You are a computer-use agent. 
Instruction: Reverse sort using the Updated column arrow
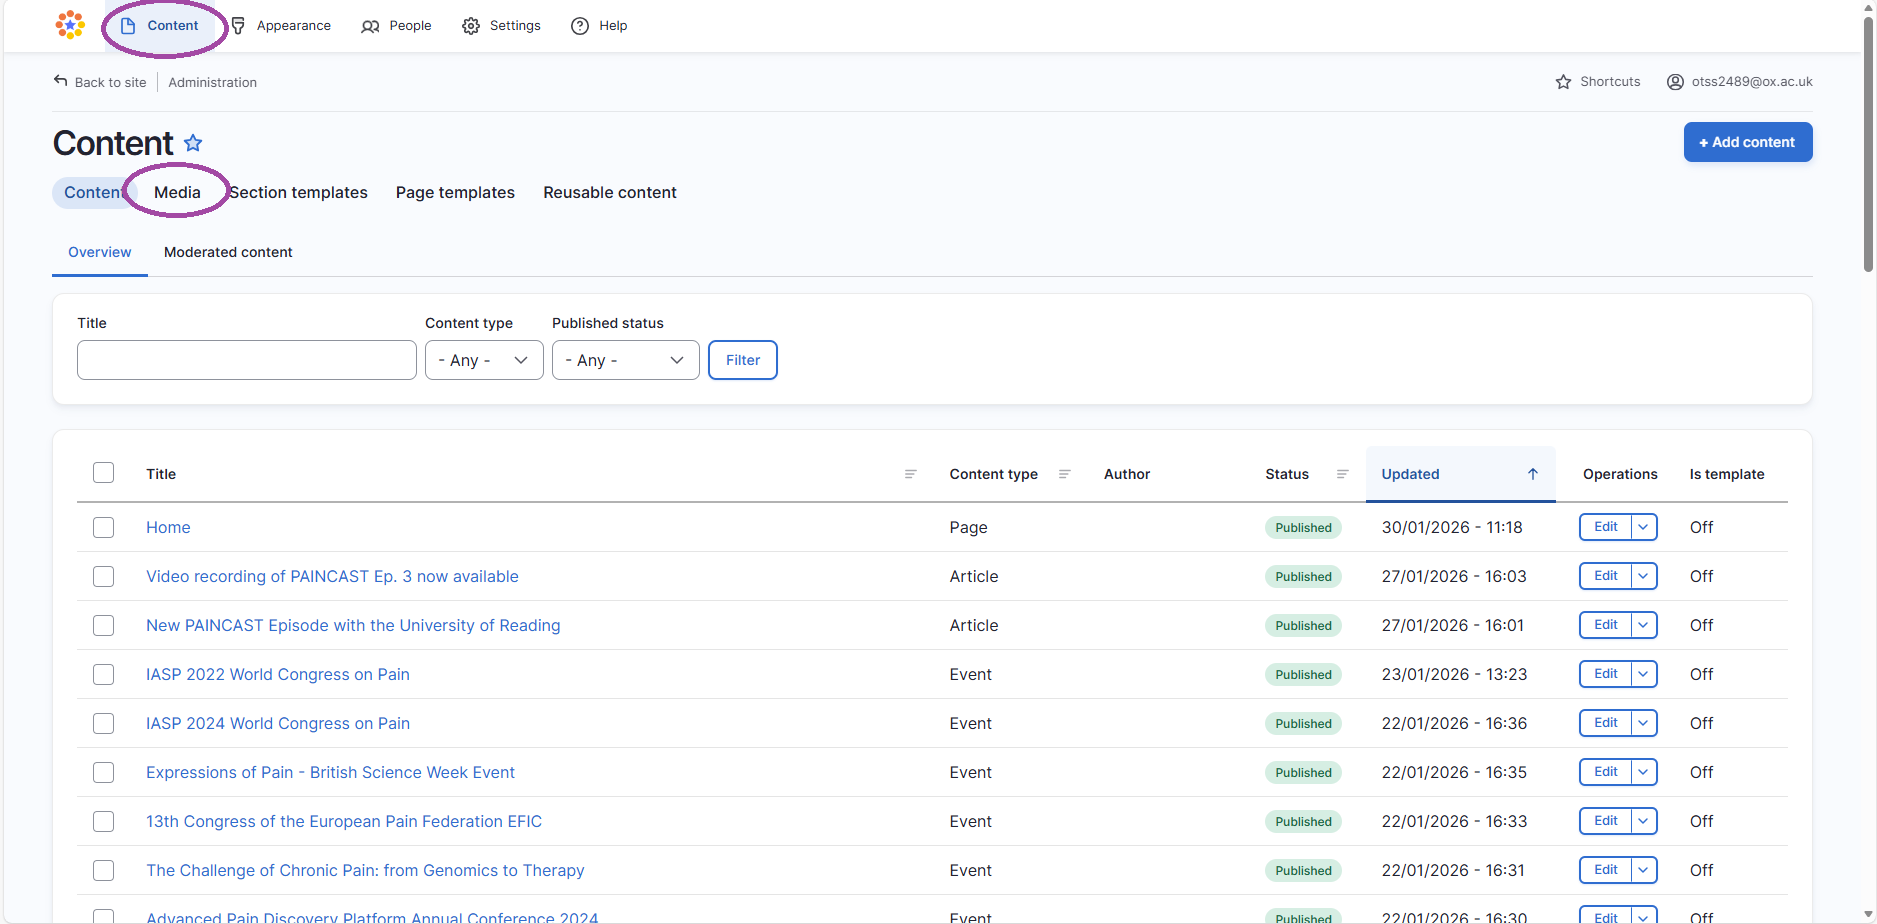(1532, 474)
